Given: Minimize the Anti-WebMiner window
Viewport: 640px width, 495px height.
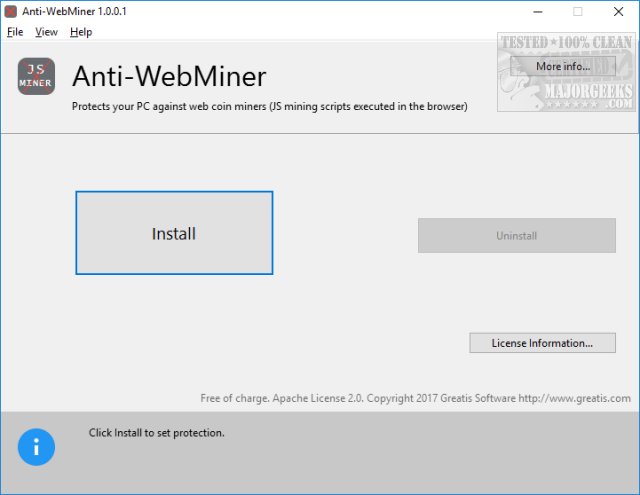Looking at the screenshot, I should (538, 11).
